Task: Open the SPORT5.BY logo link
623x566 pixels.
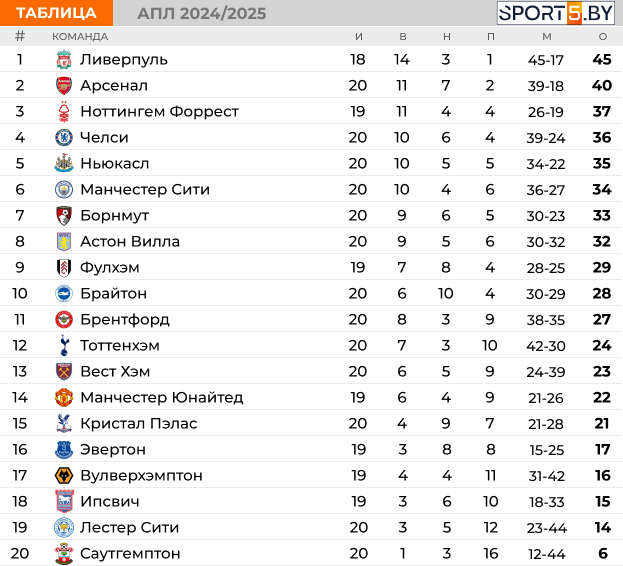Action: 555,13
